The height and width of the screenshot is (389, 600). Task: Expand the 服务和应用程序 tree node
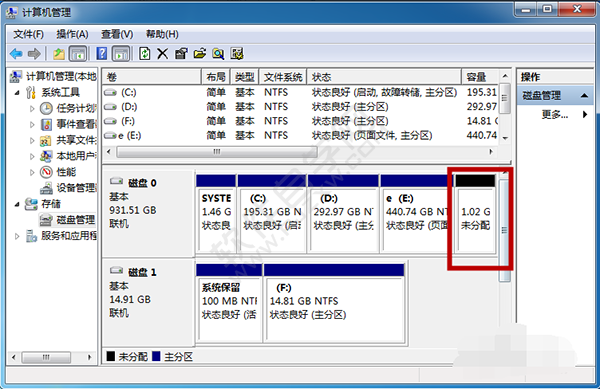17,236
